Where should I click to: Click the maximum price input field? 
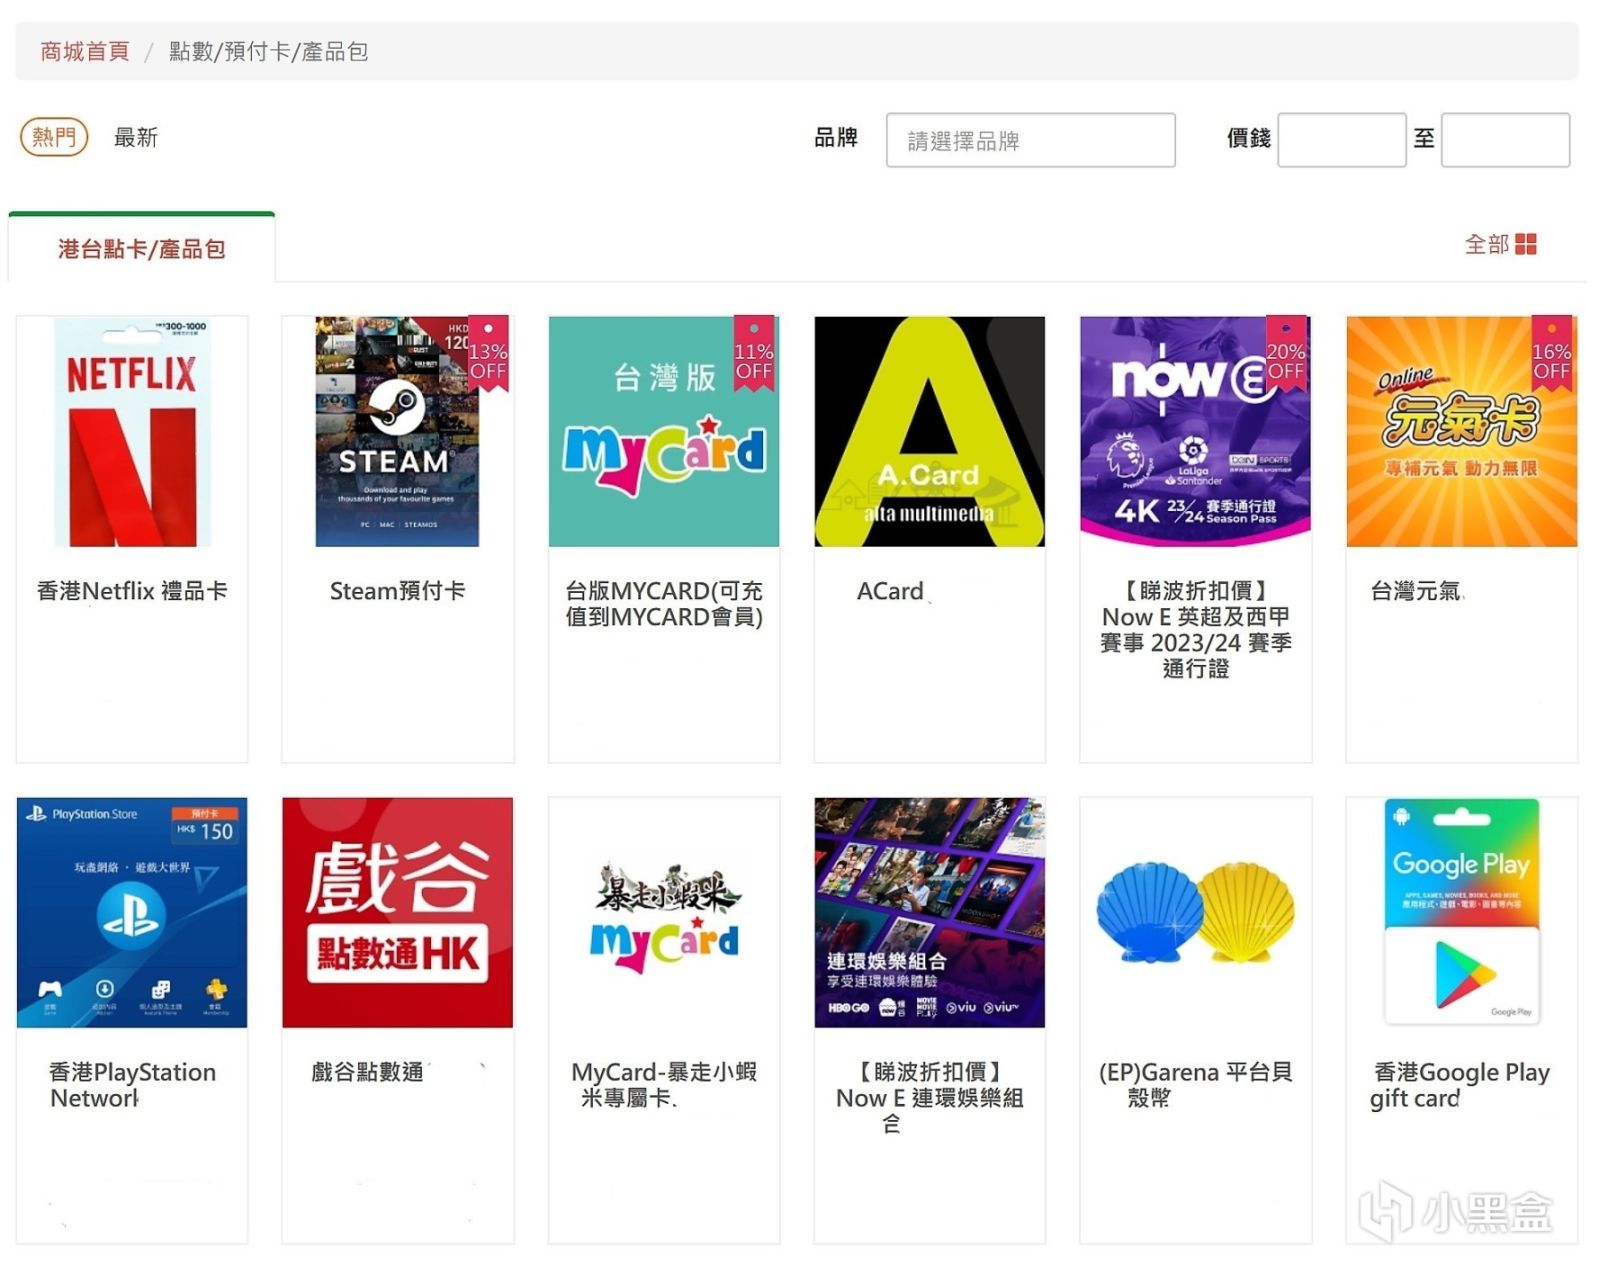pyautogui.click(x=1505, y=140)
